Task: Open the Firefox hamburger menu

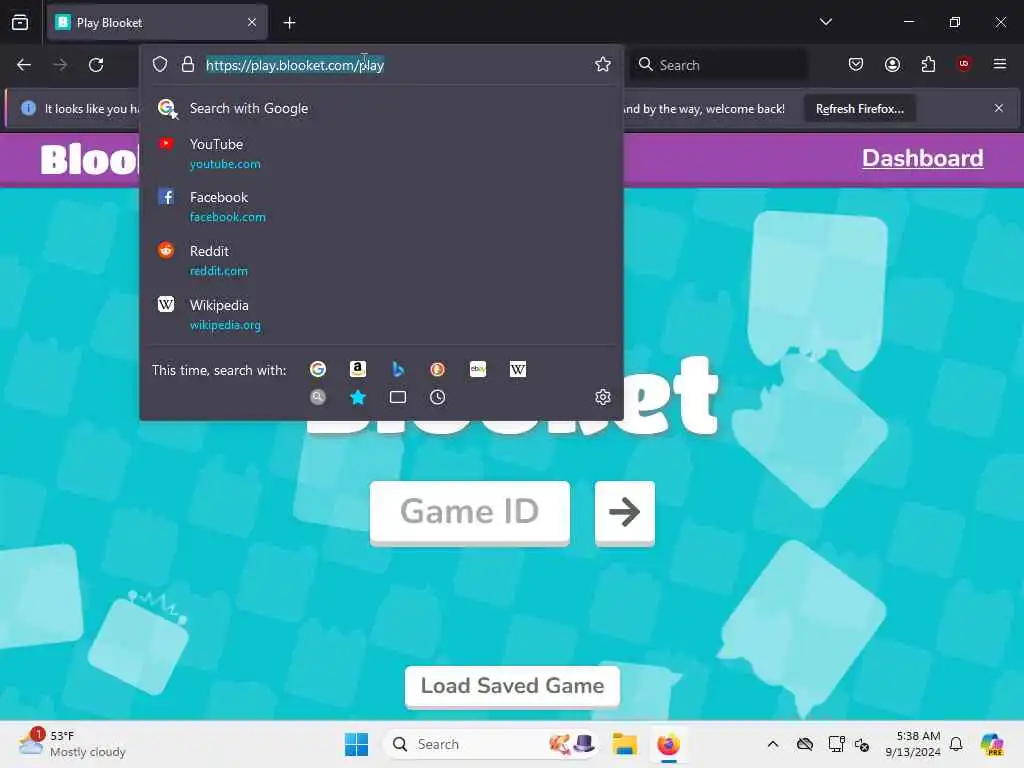Action: (x=999, y=64)
